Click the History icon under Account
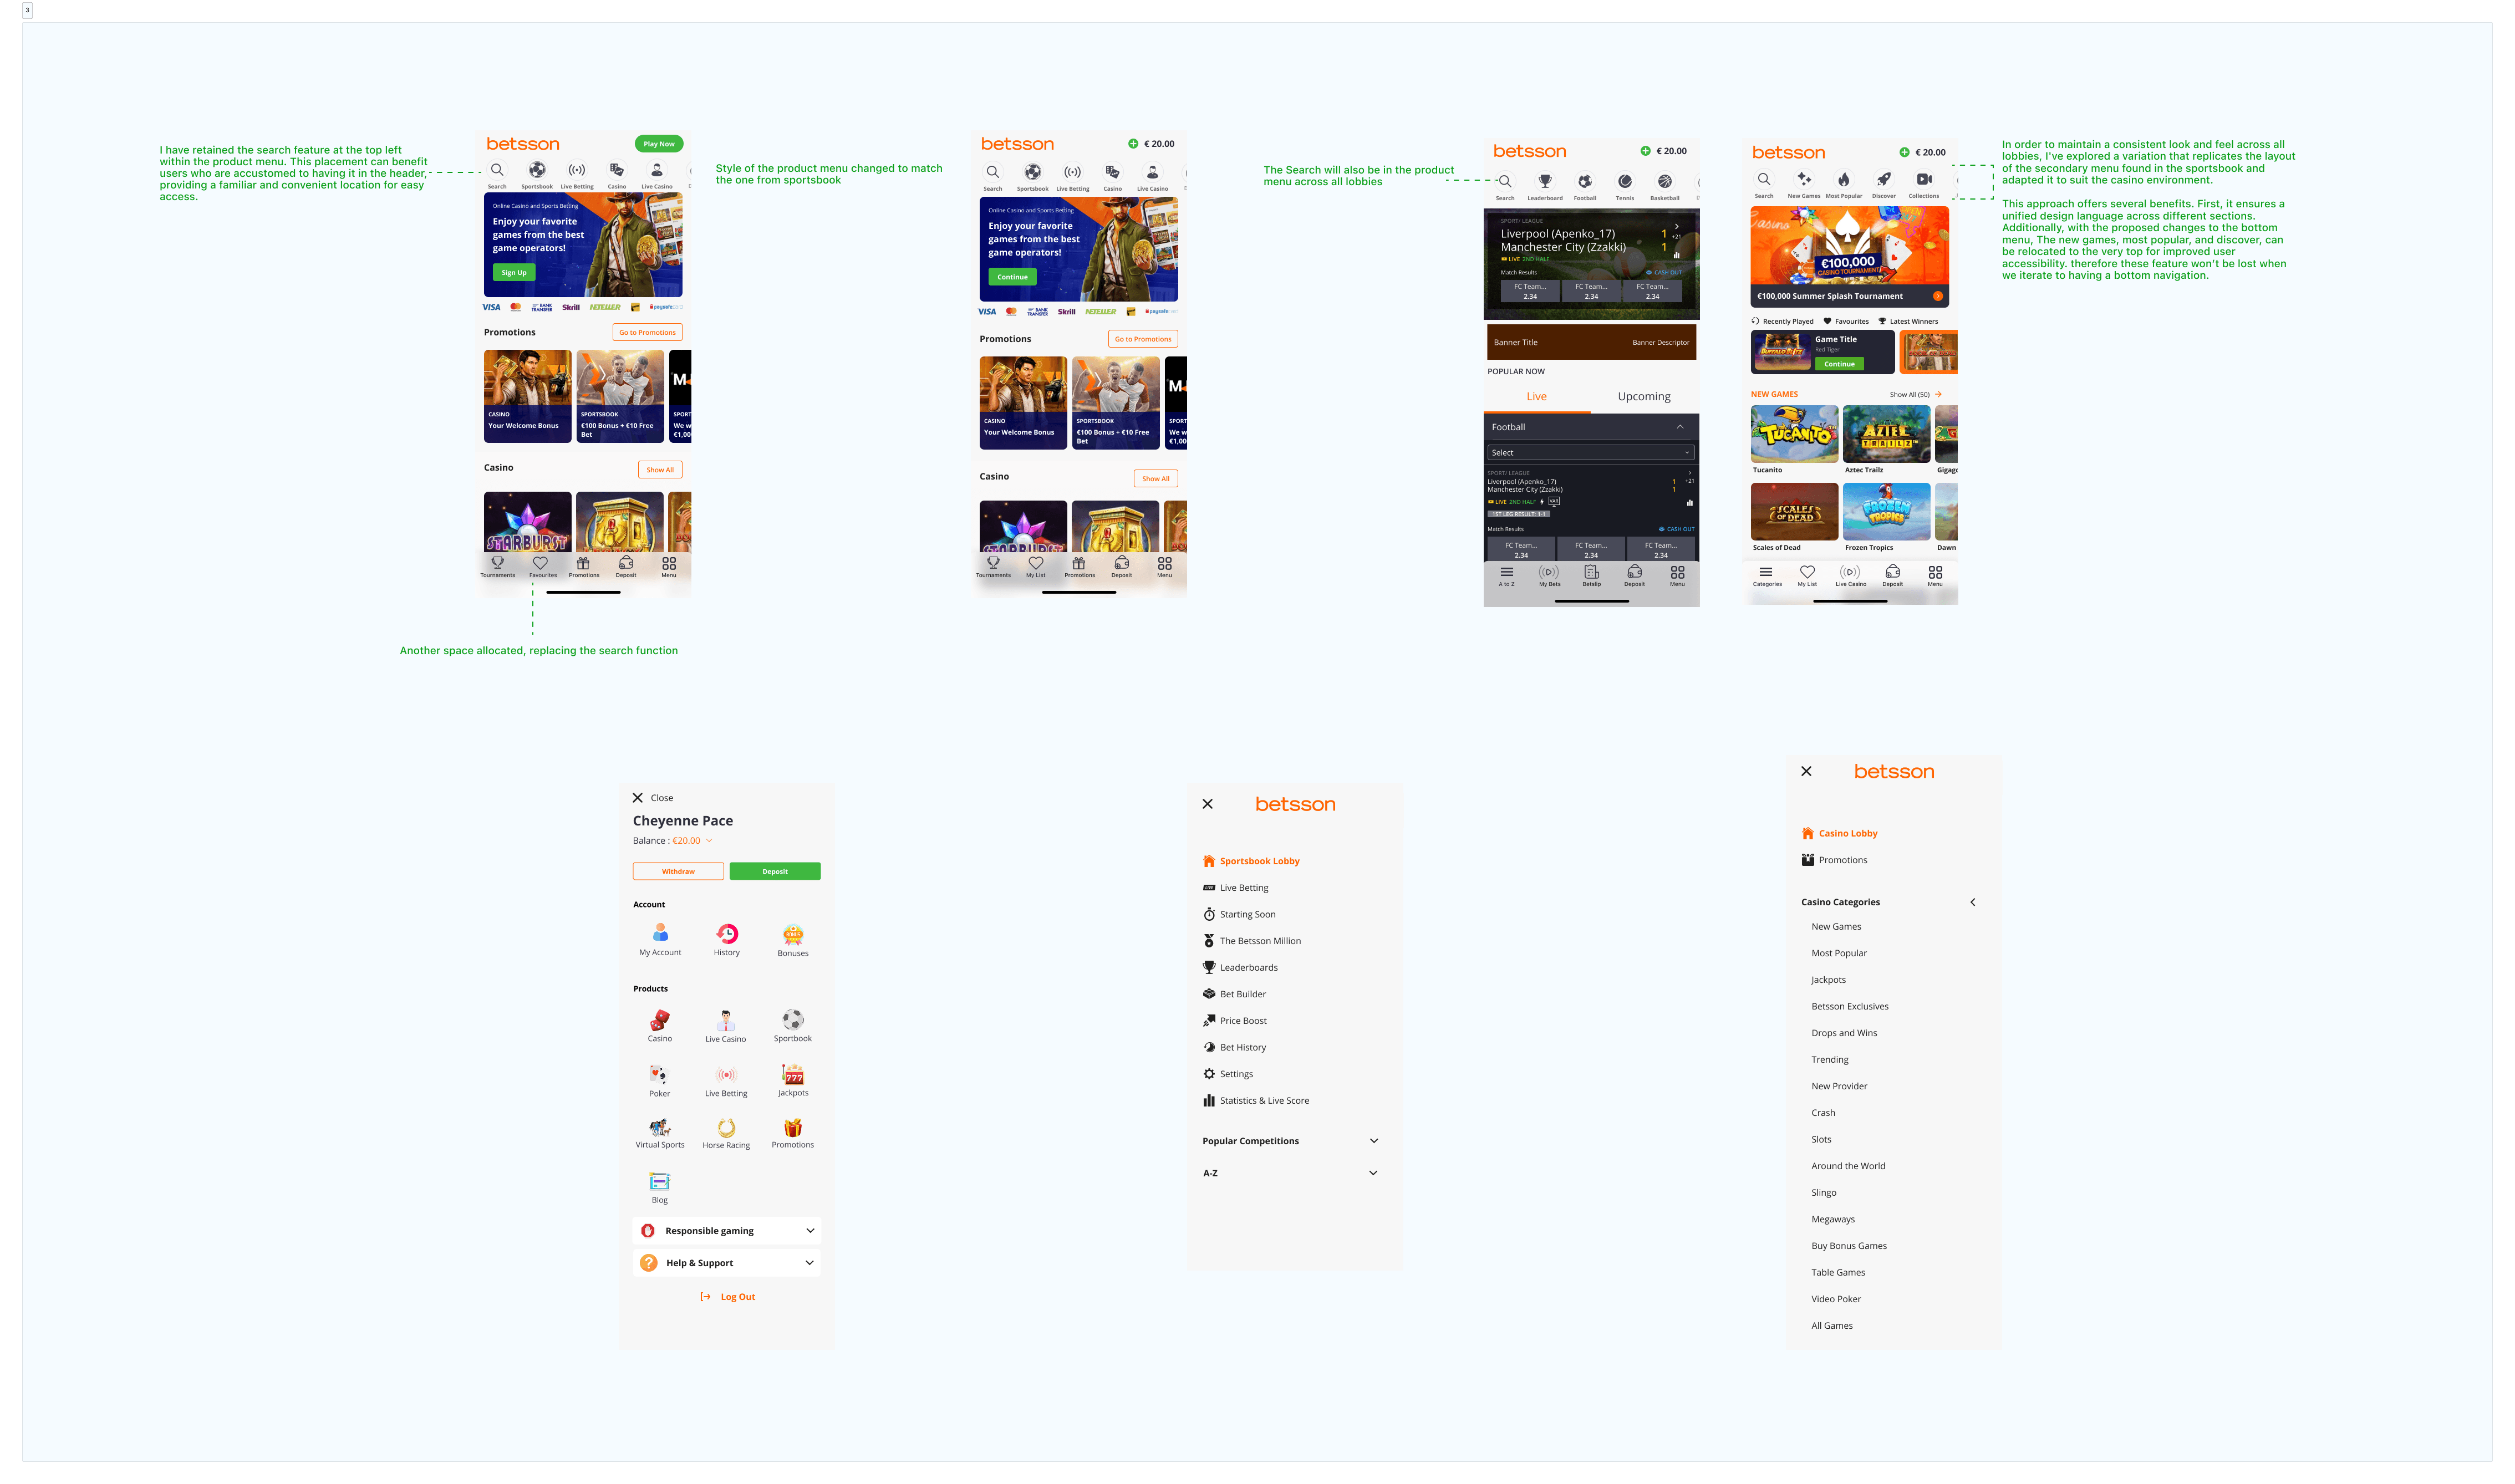Screen dimensions: 2515x1484 coord(727,935)
